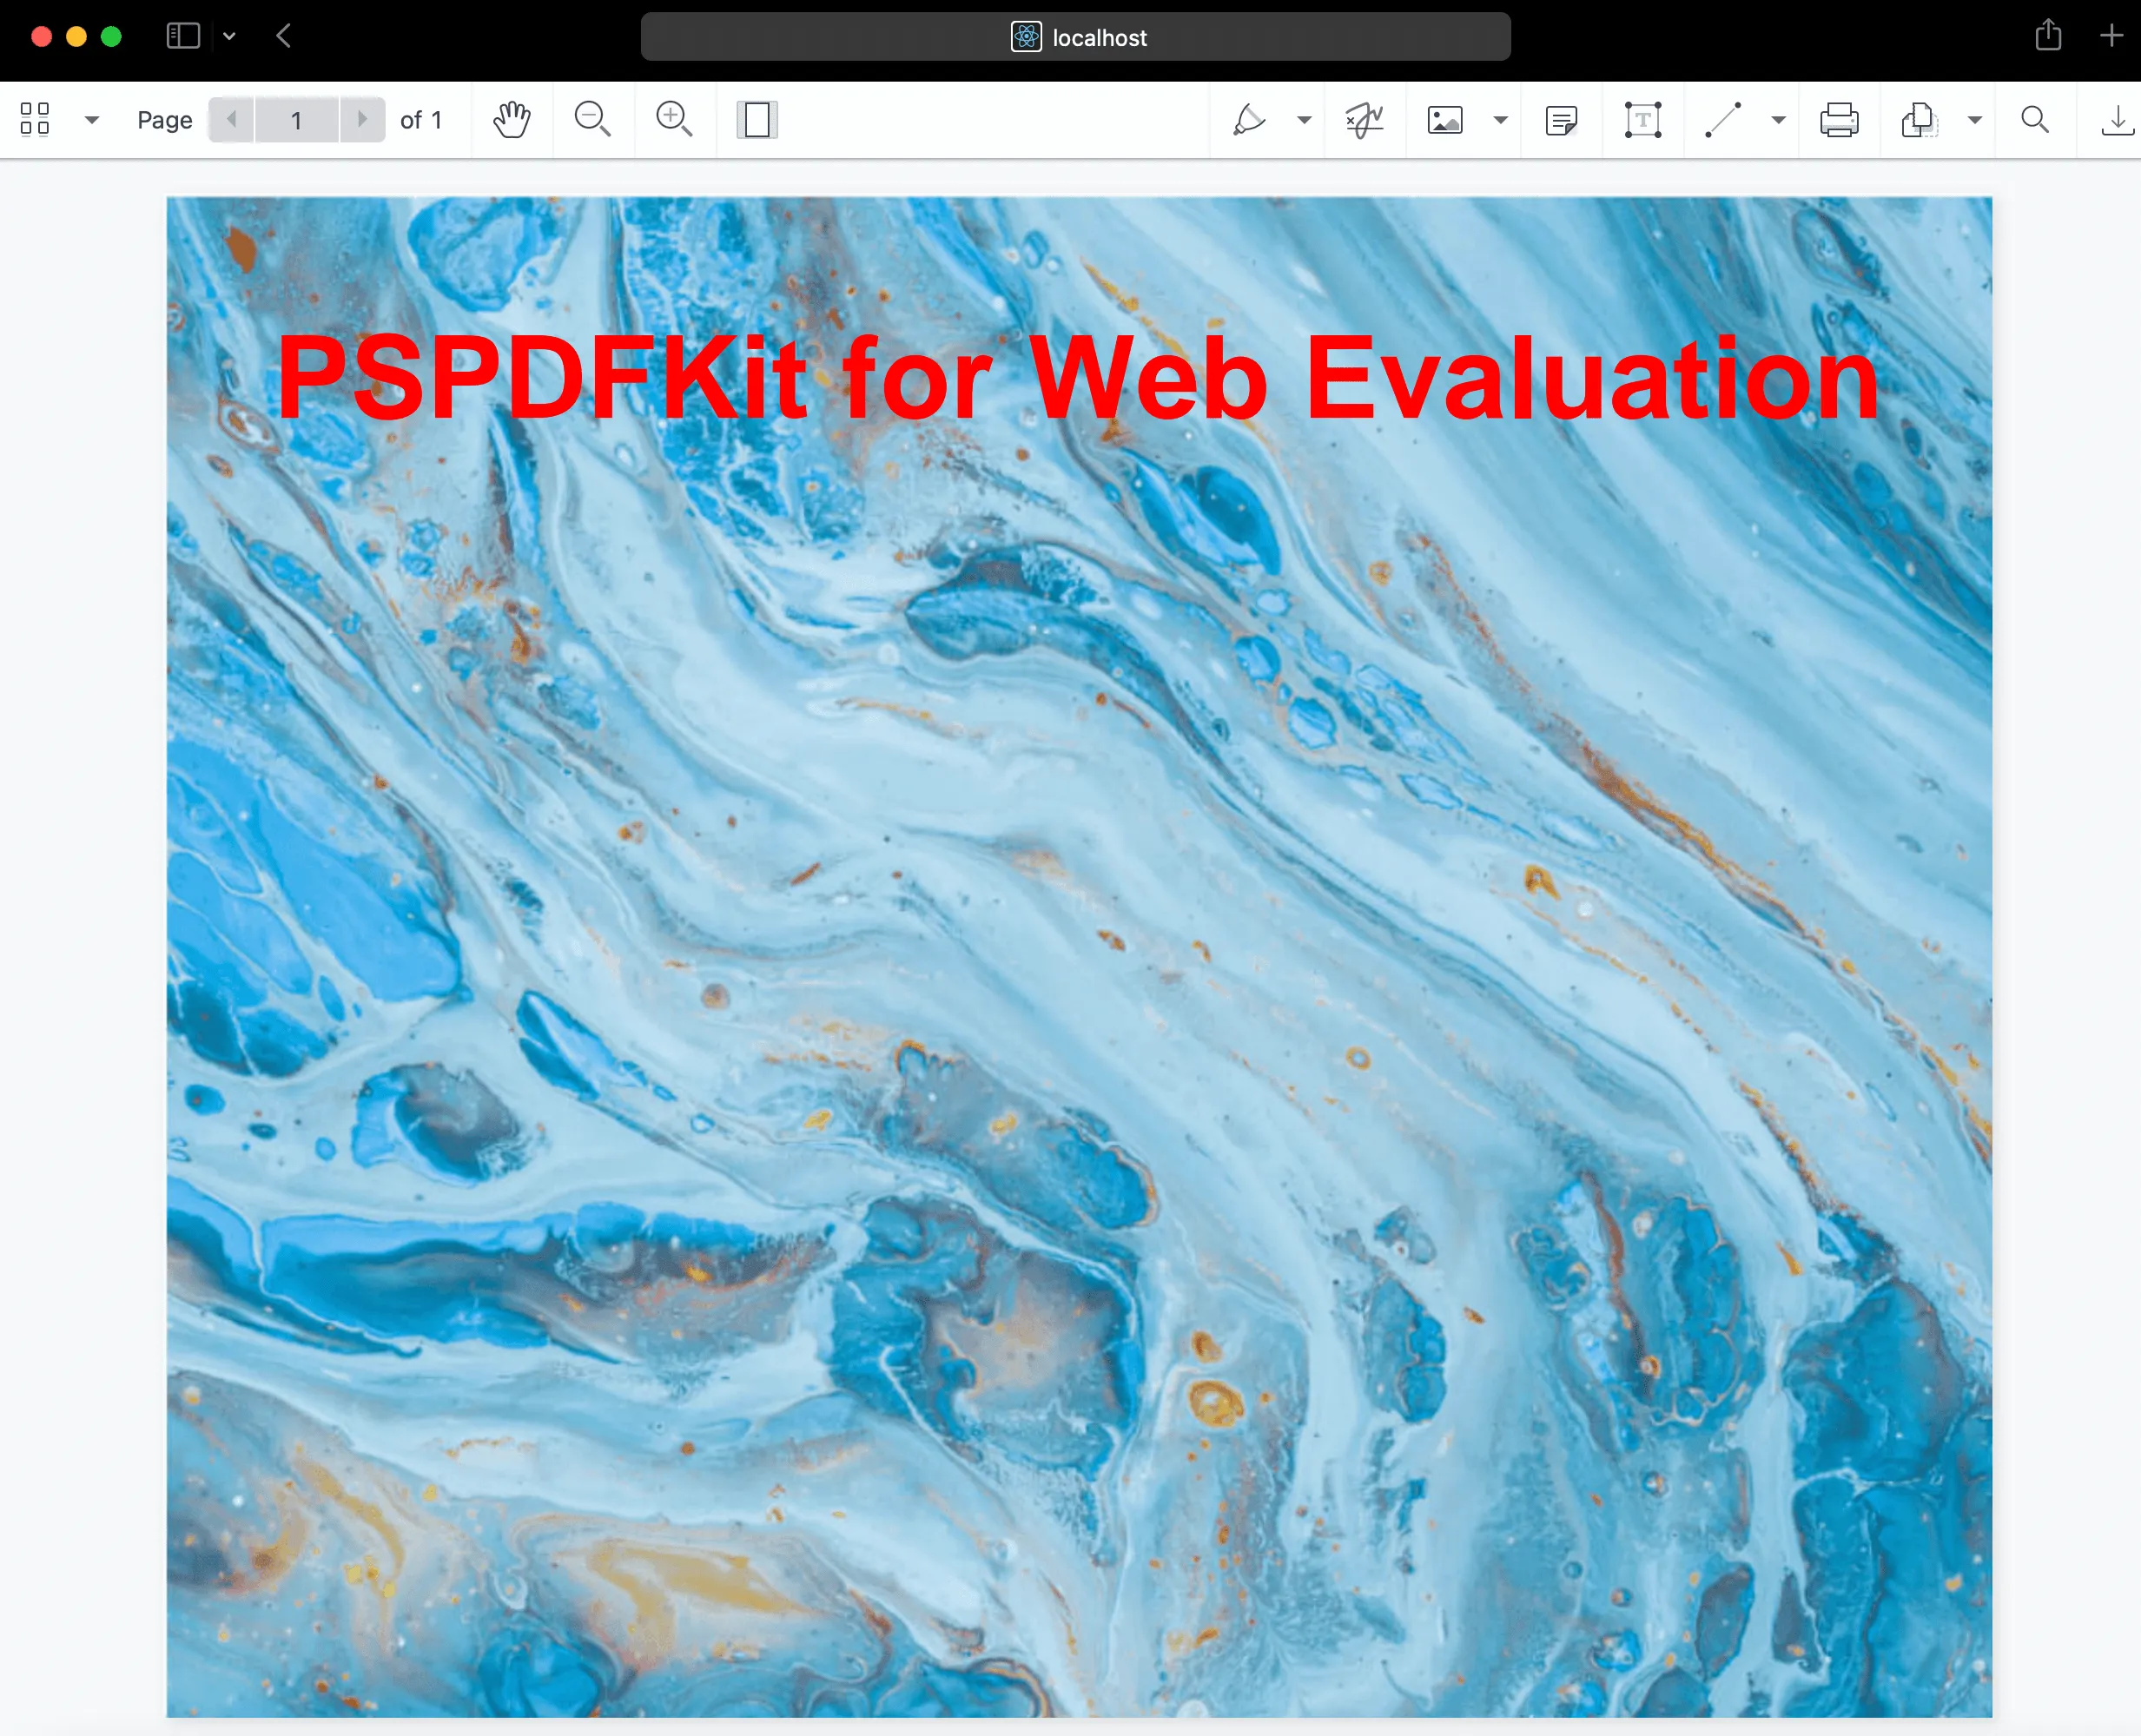Open the document editor tool
Screen dimensions: 2141x1736
tap(1919, 120)
